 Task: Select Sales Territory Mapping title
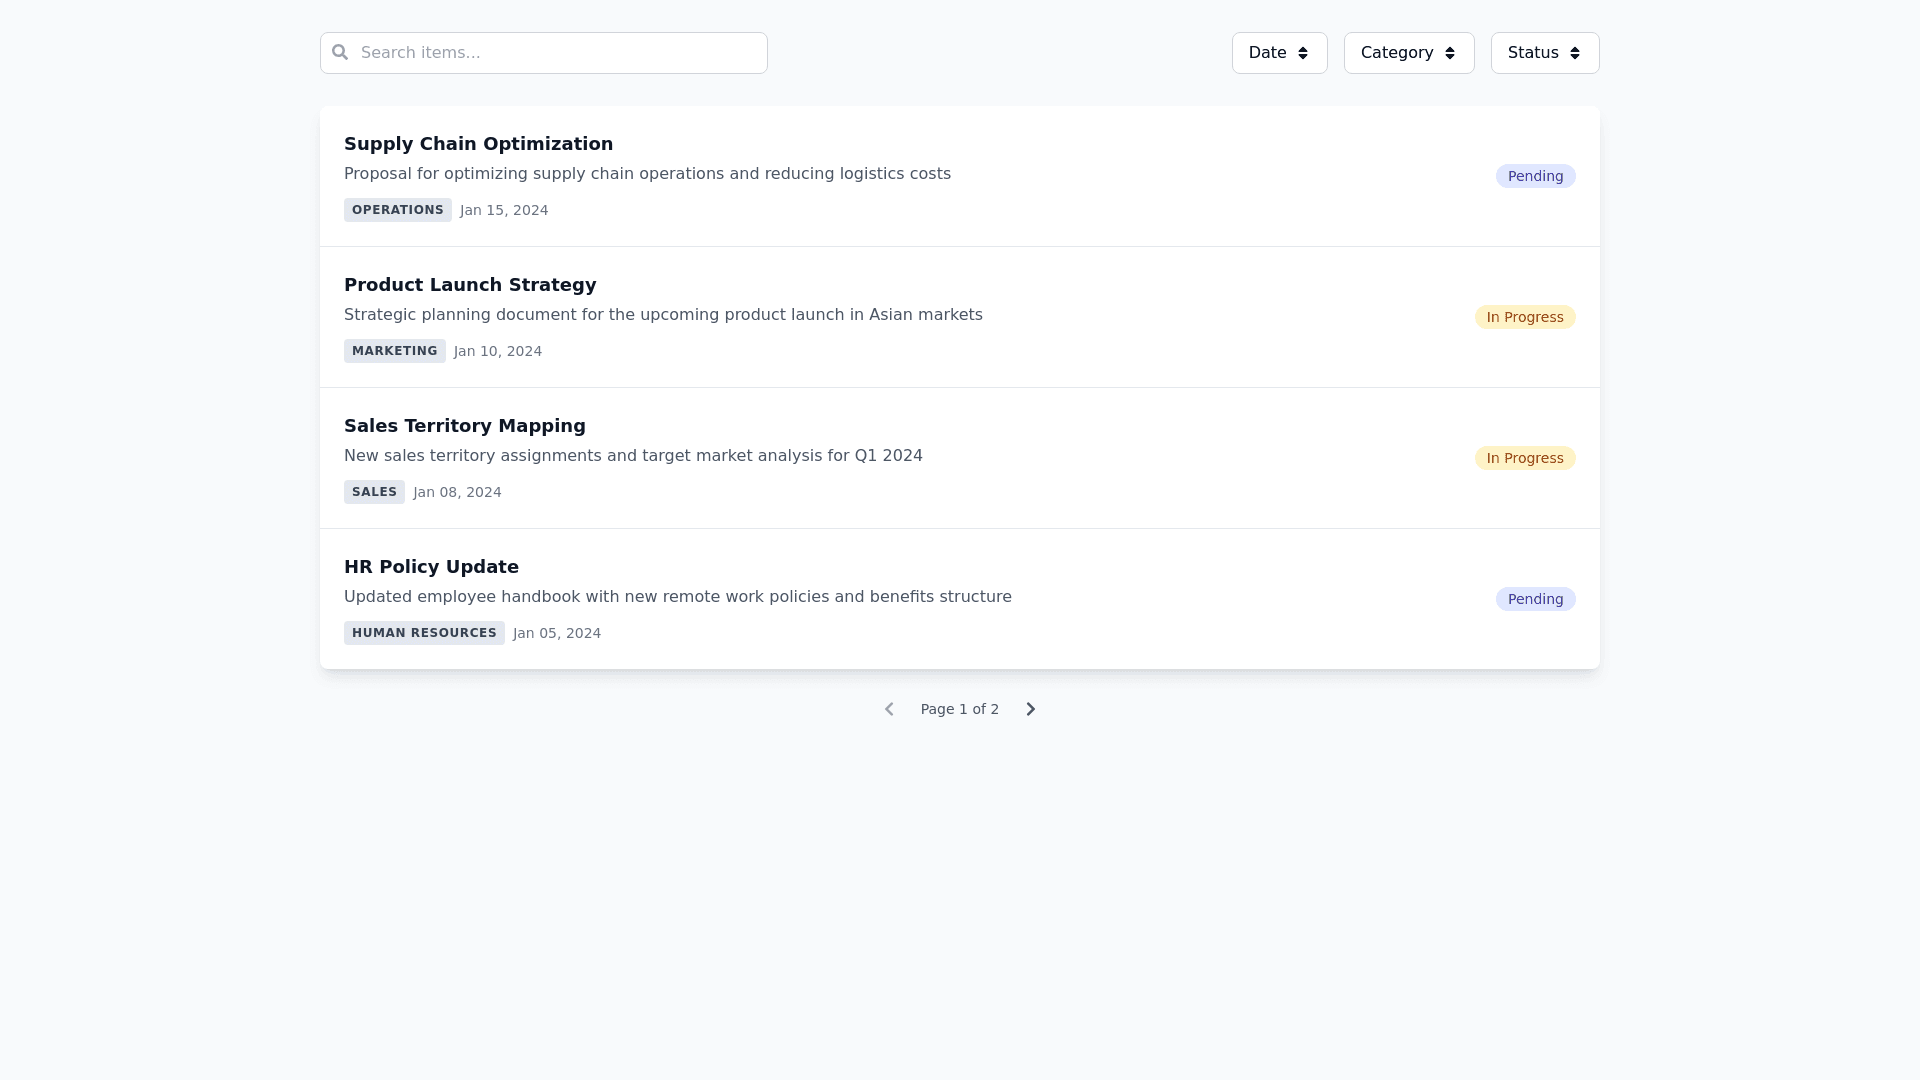(x=465, y=426)
